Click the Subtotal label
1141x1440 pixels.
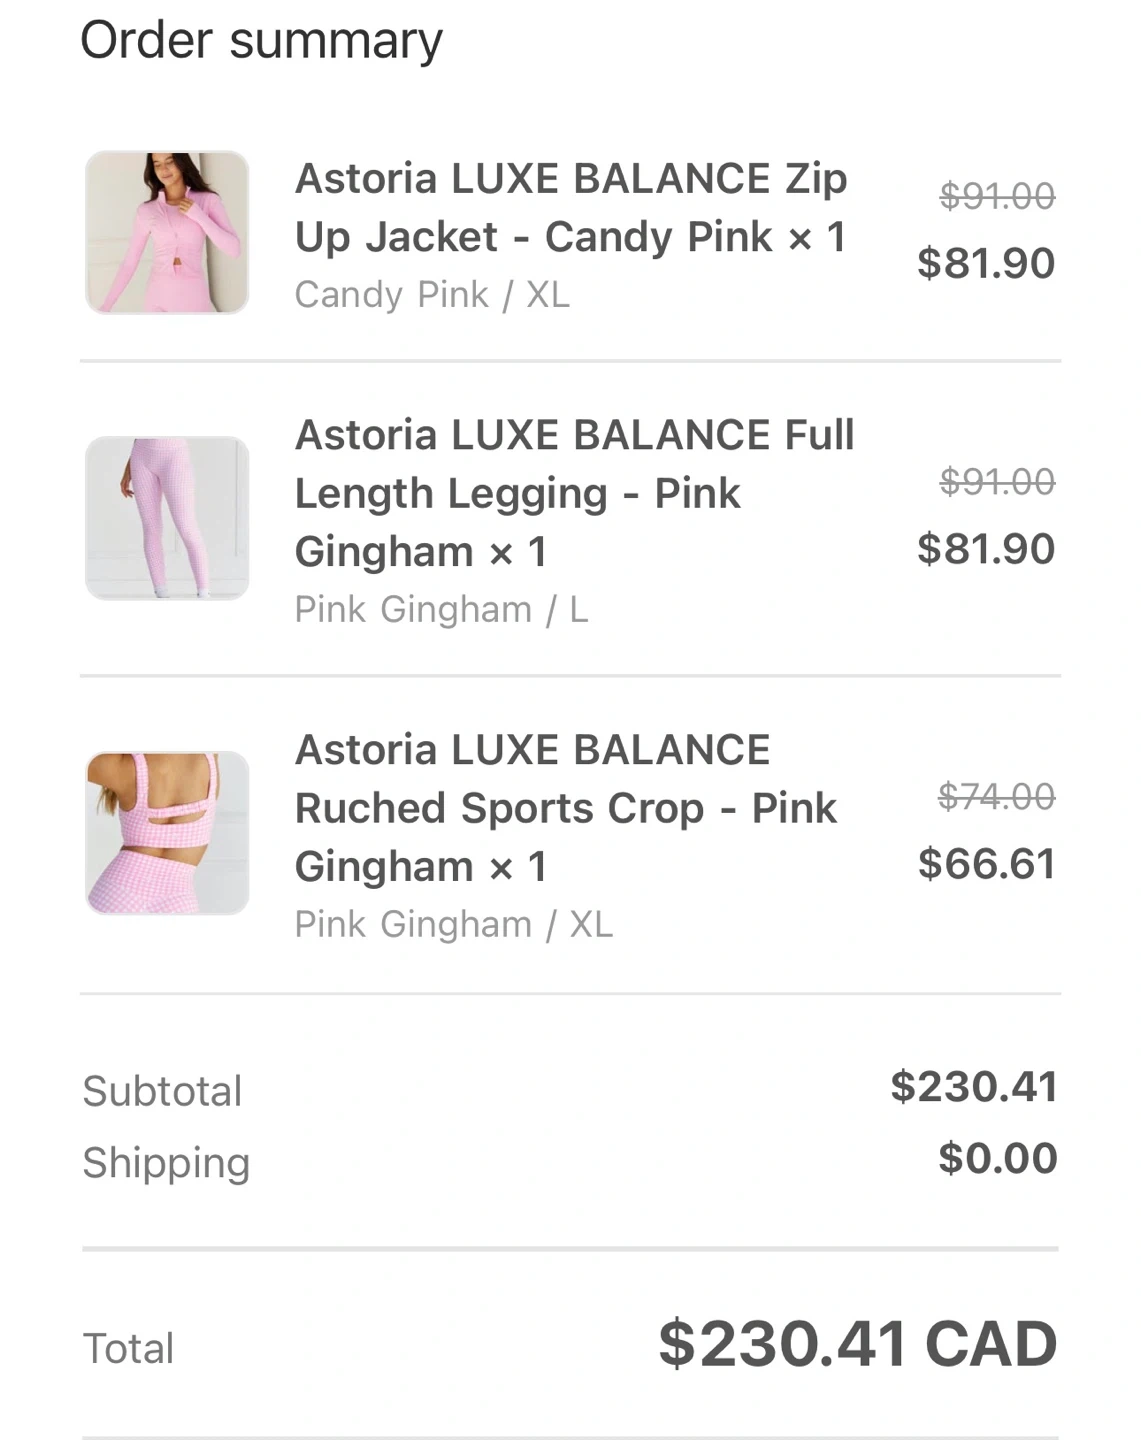point(162,1091)
